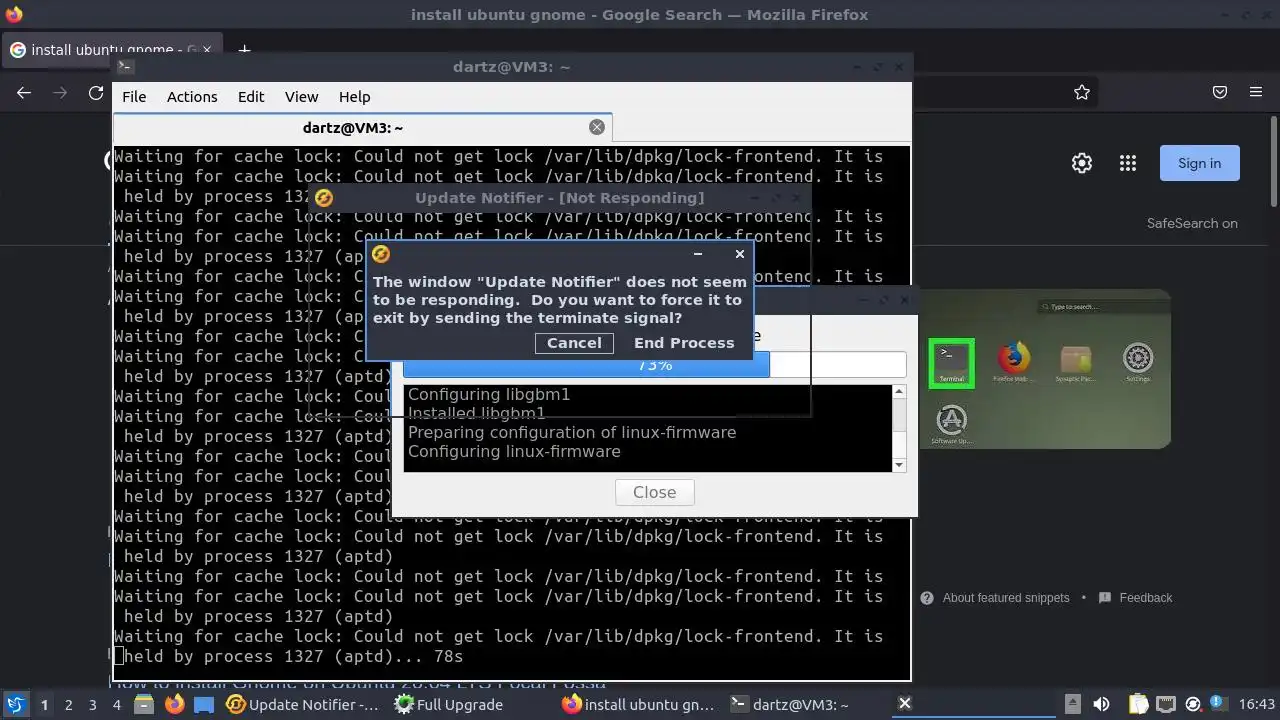Open Google quick settings gear
Screen dimensions: 1280x720
coord(1082,163)
